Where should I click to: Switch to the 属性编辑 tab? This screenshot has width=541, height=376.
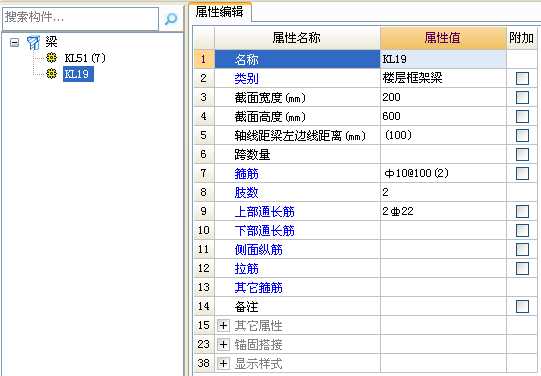coord(219,12)
